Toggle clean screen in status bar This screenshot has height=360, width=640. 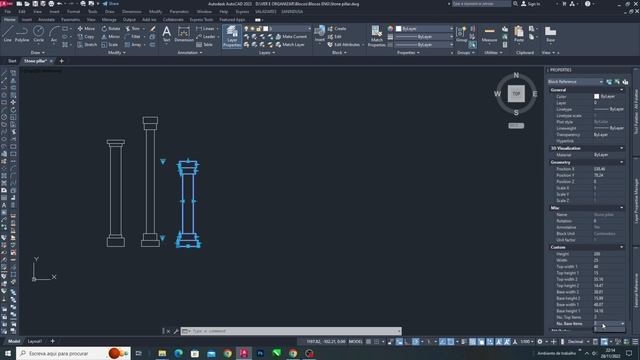coord(627,341)
